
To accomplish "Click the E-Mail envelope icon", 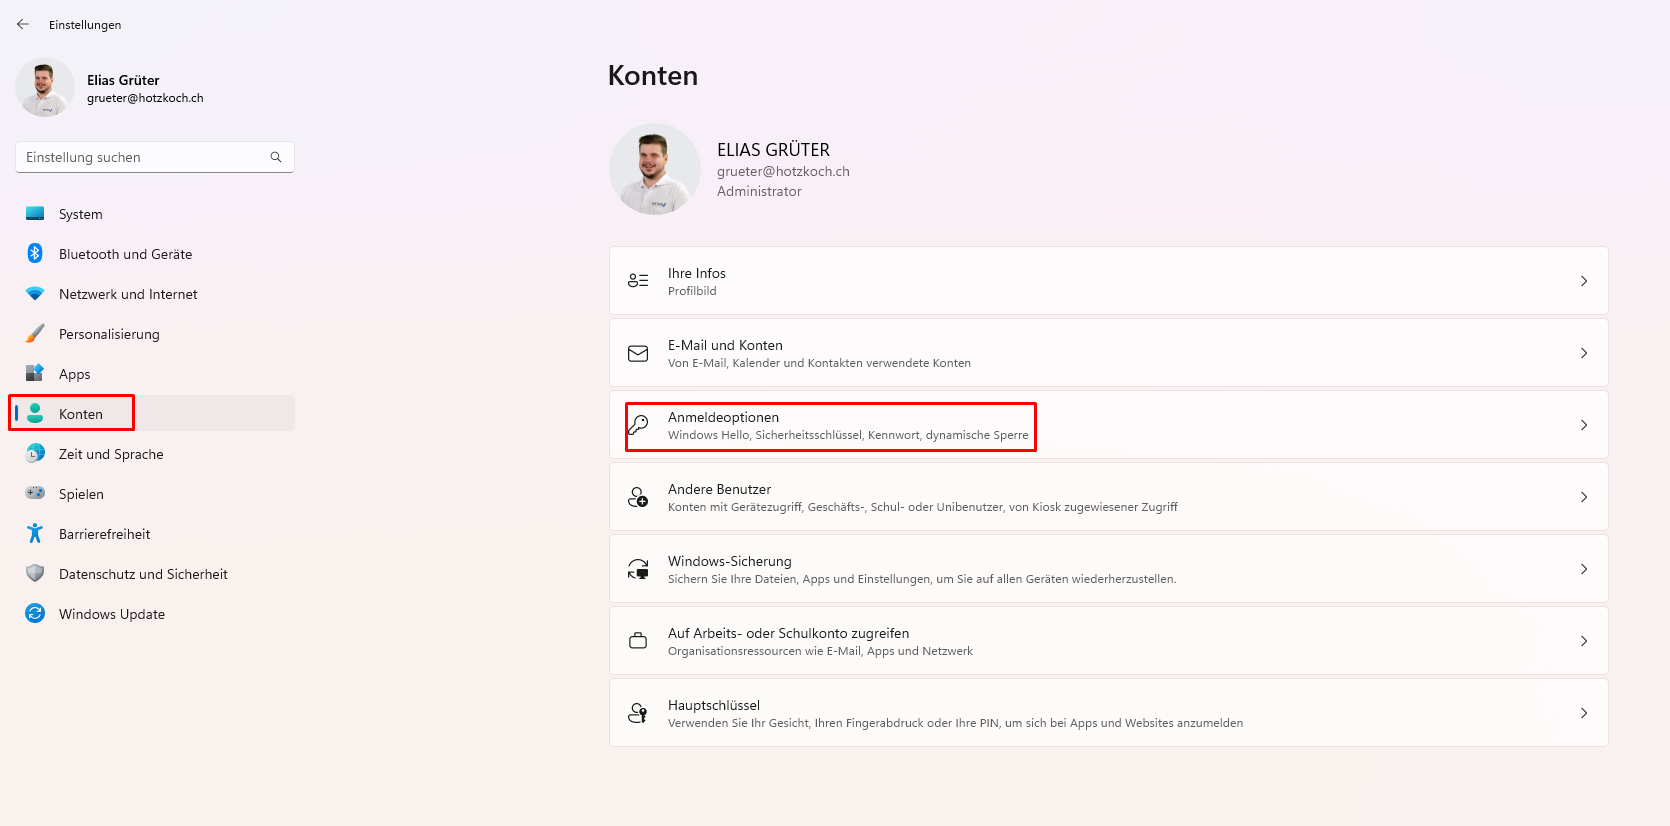I will (638, 353).
